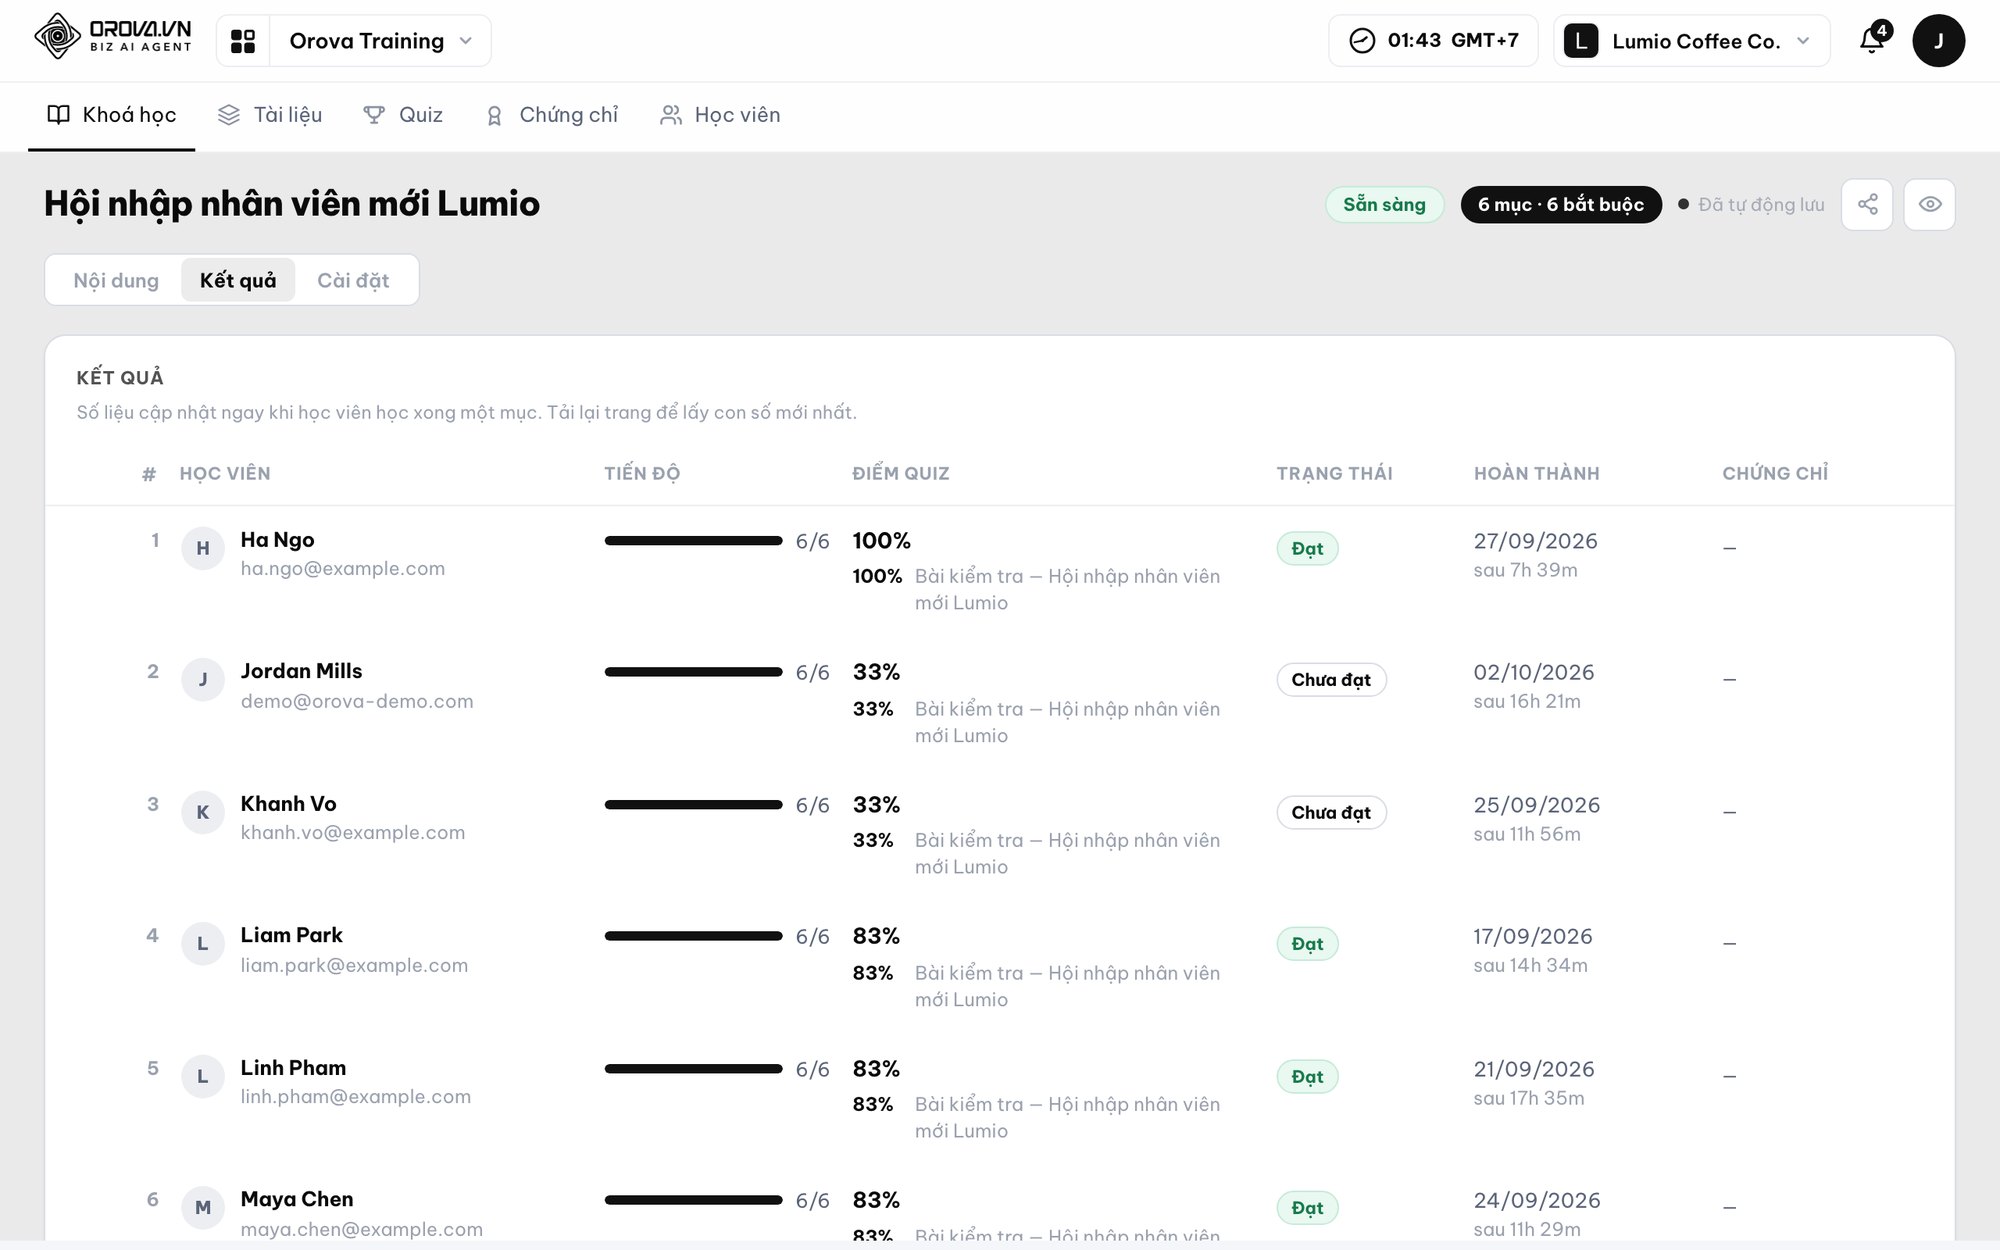The height and width of the screenshot is (1250, 2000).
Task: Open the Chứng chỉ tab
Action: point(551,115)
